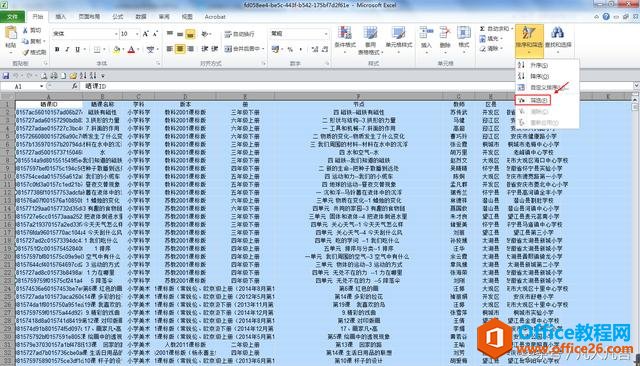
Task: Click the Wrap Text button
Action: pos(240,34)
